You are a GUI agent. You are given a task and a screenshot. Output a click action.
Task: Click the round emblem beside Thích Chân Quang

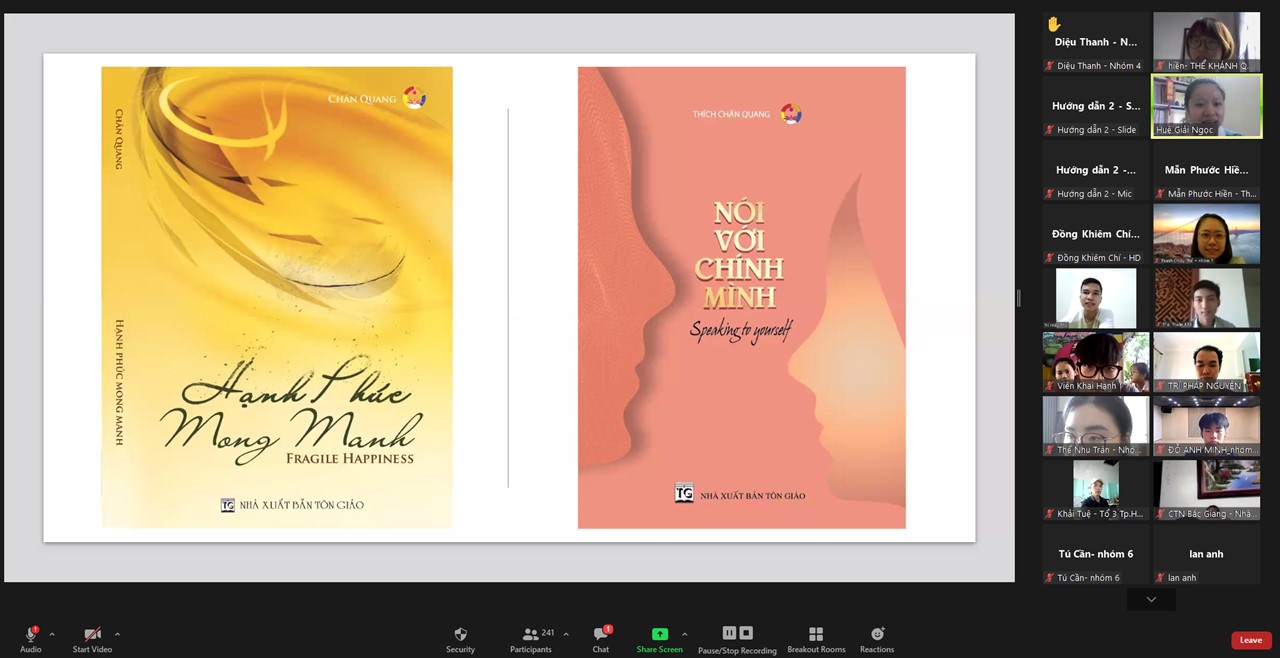click(x=790, y=113)
